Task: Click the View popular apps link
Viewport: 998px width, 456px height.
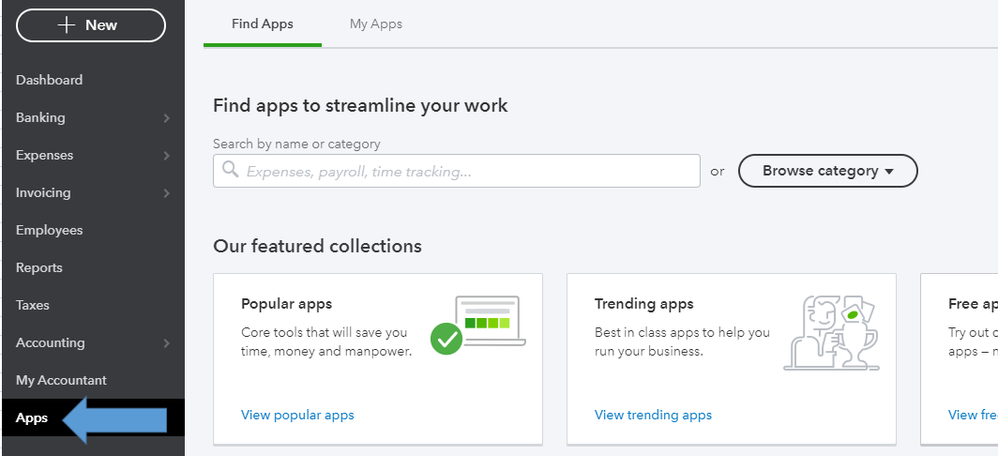Action: click(x=297, y=415)
